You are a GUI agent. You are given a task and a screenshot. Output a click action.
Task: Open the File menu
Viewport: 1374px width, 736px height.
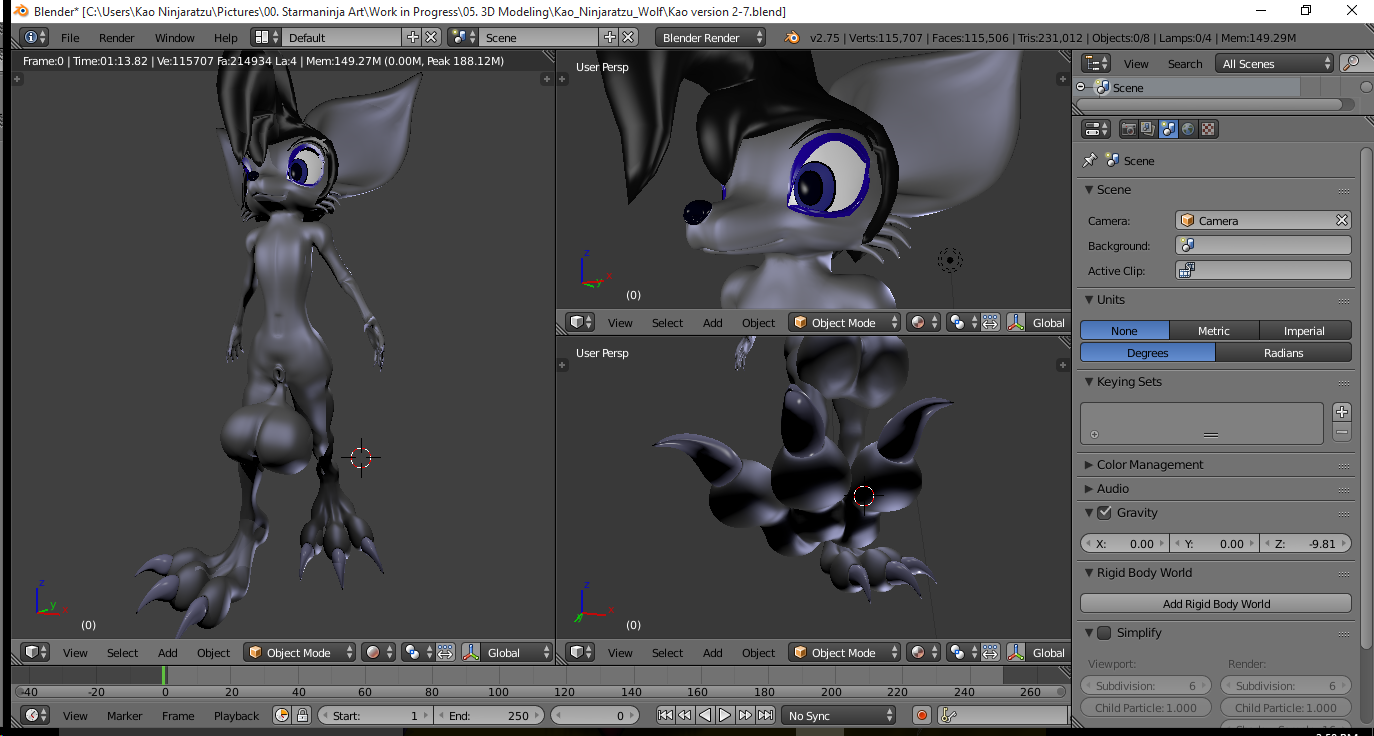click(x=70, y=38)
